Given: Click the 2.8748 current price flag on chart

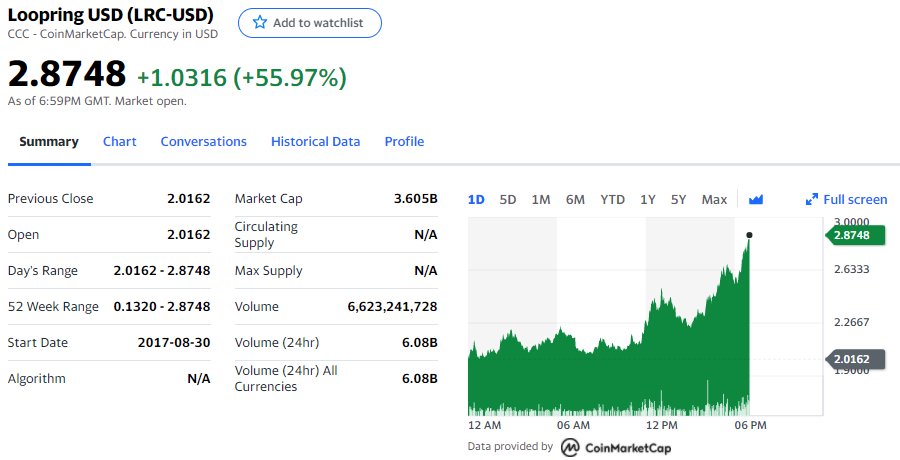Looking at the screenshot, I should [x=855, y=235].
